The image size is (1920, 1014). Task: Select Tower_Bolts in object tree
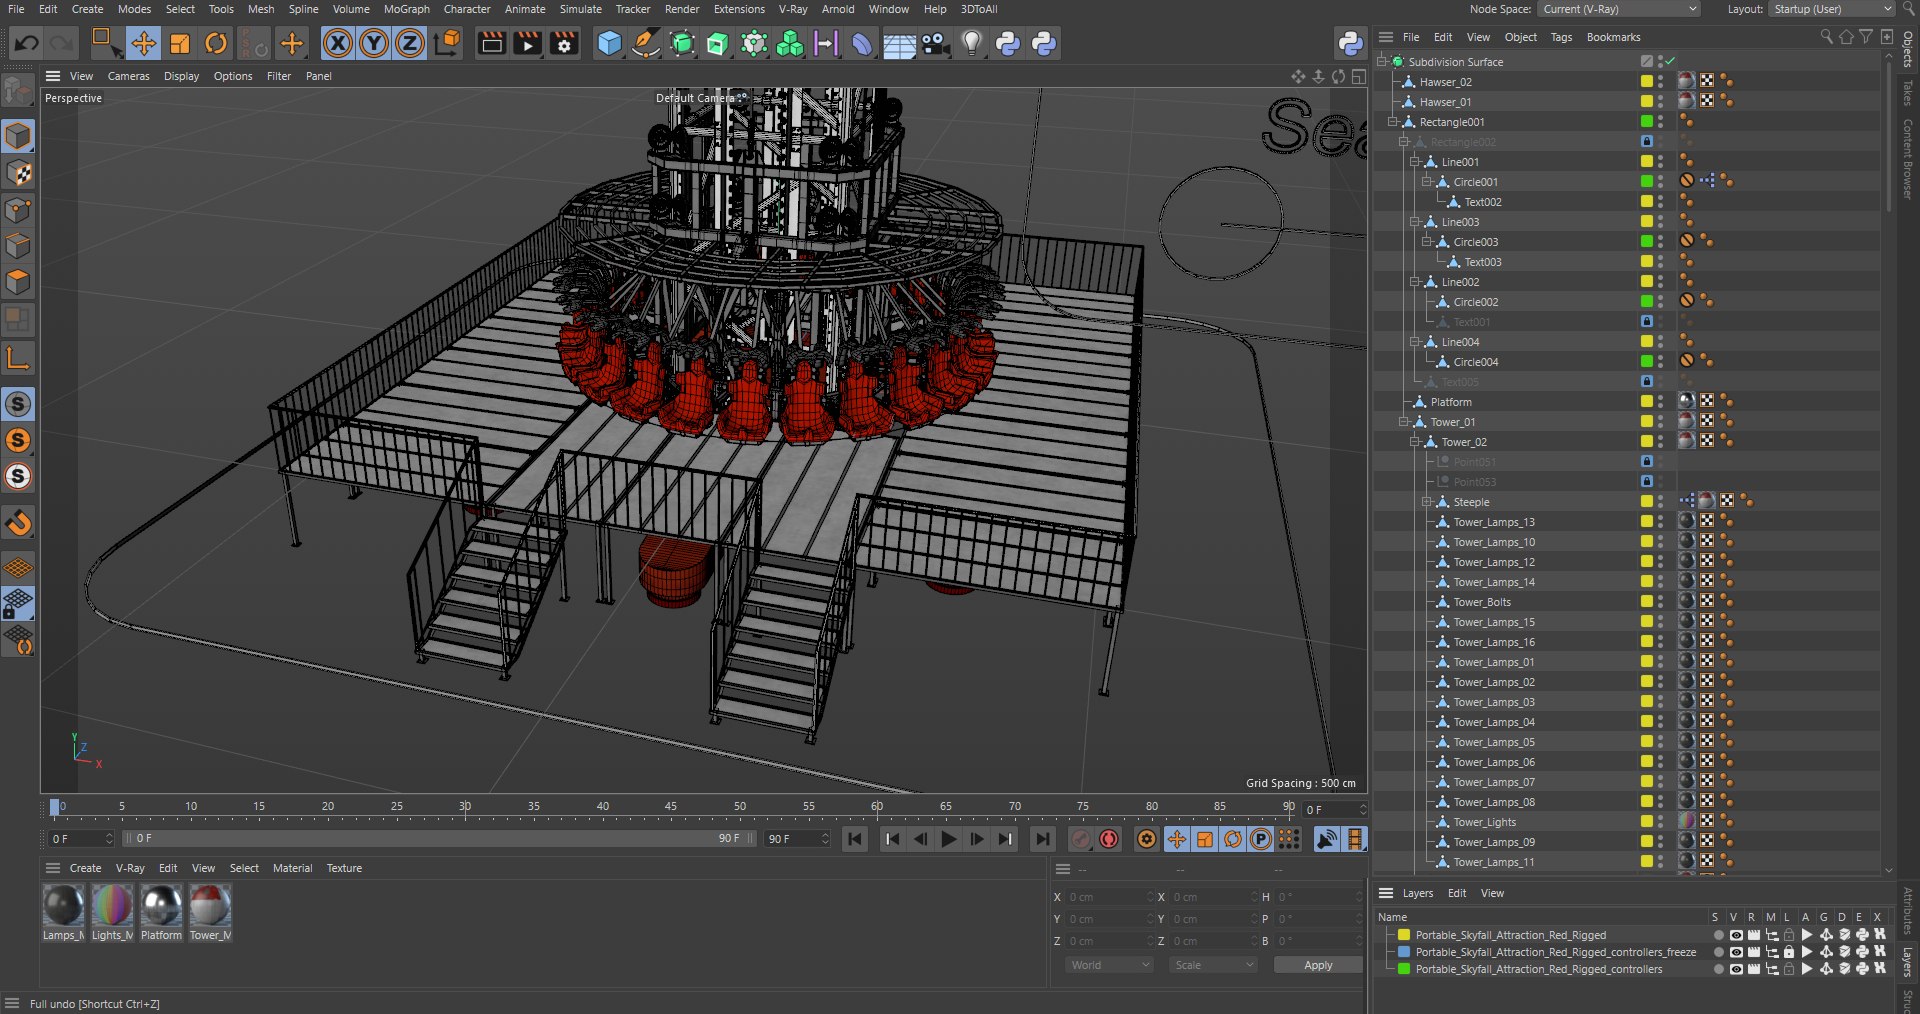tap(1482, 602)
